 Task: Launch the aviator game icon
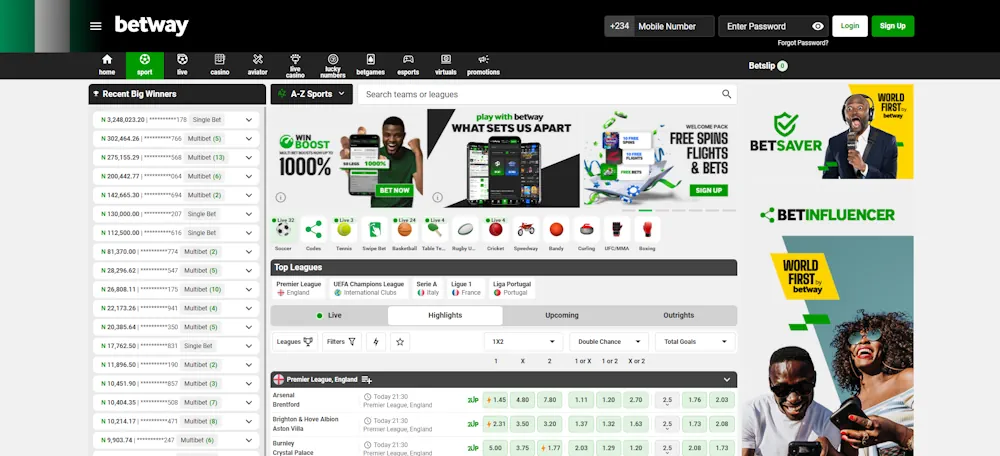coord(258,59)
